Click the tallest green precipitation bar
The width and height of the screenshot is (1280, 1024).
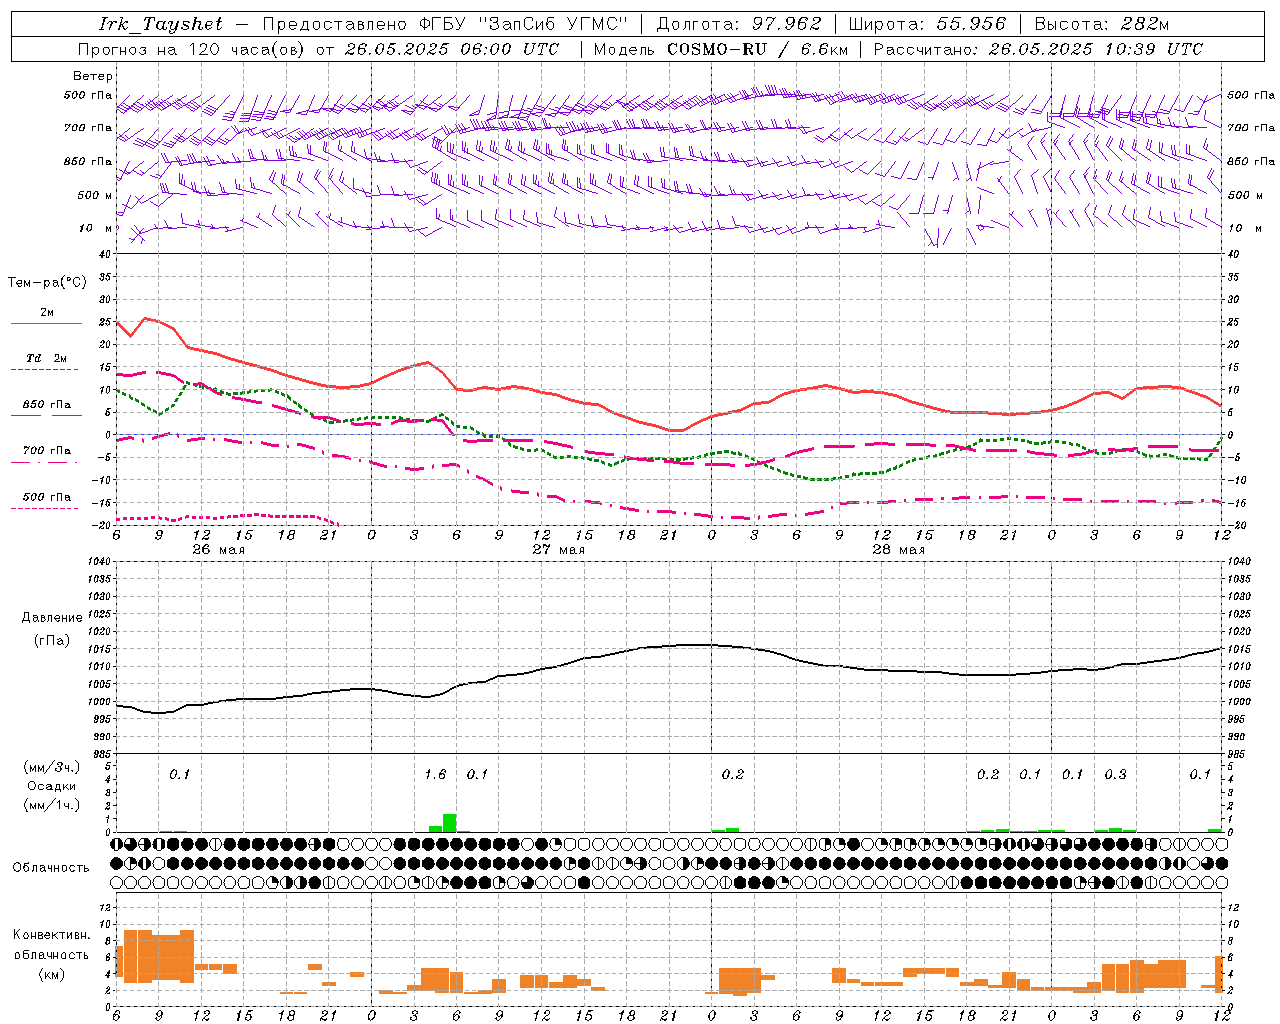click(450, 823)
